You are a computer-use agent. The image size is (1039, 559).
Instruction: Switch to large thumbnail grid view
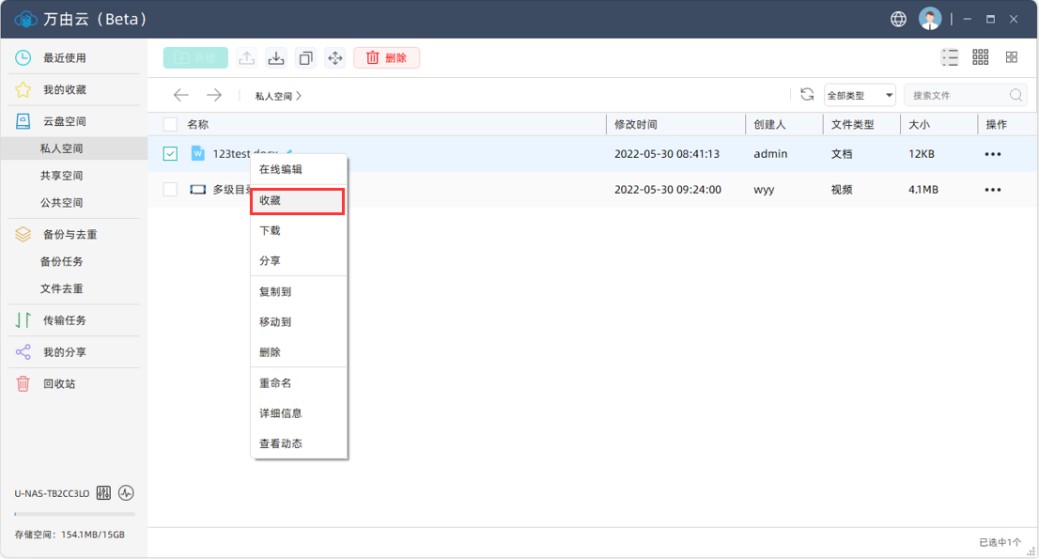click(1011, 58)
